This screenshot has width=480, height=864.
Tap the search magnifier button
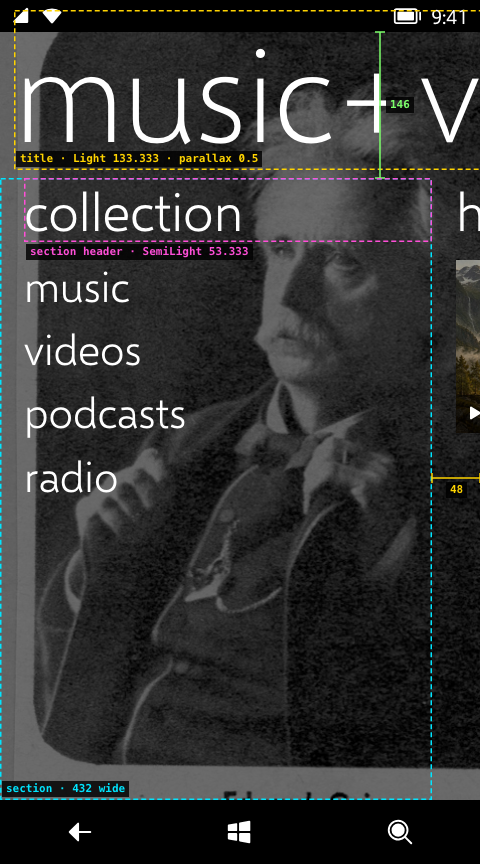pos(400,832)
